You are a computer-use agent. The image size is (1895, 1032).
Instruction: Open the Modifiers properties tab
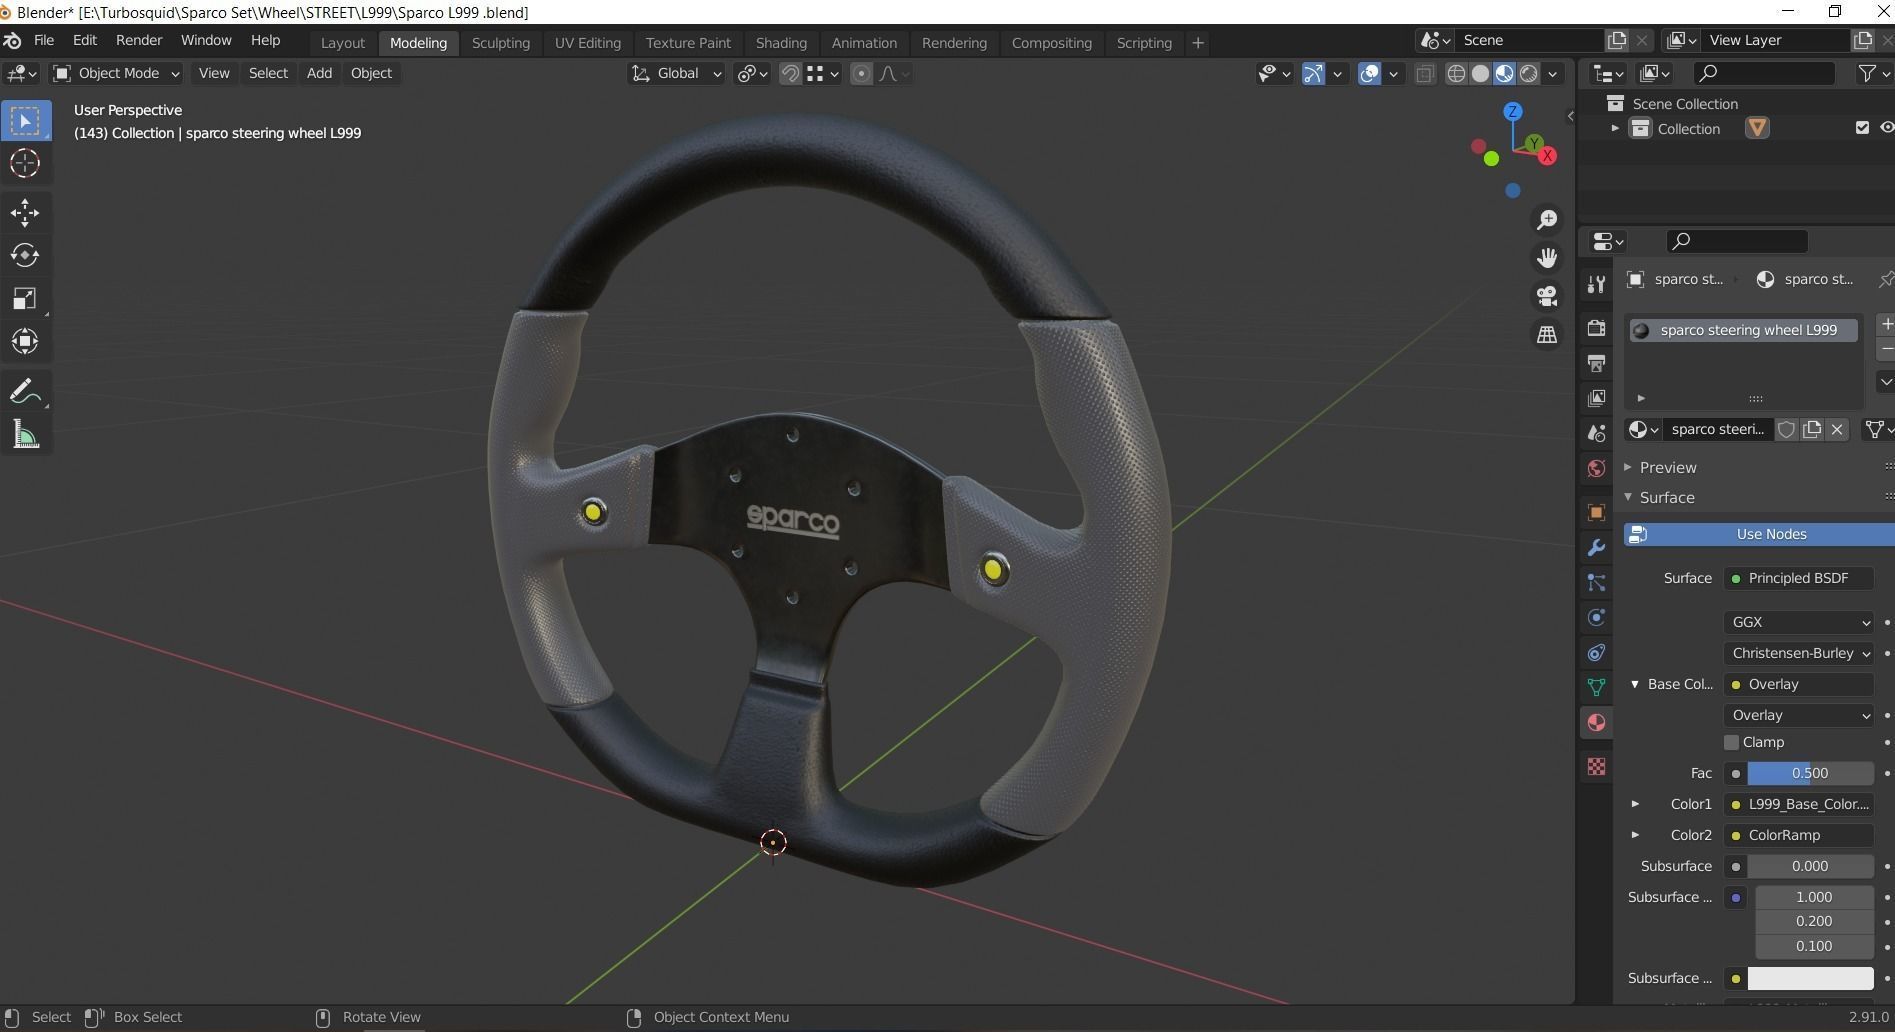(x=1596, y=548)
